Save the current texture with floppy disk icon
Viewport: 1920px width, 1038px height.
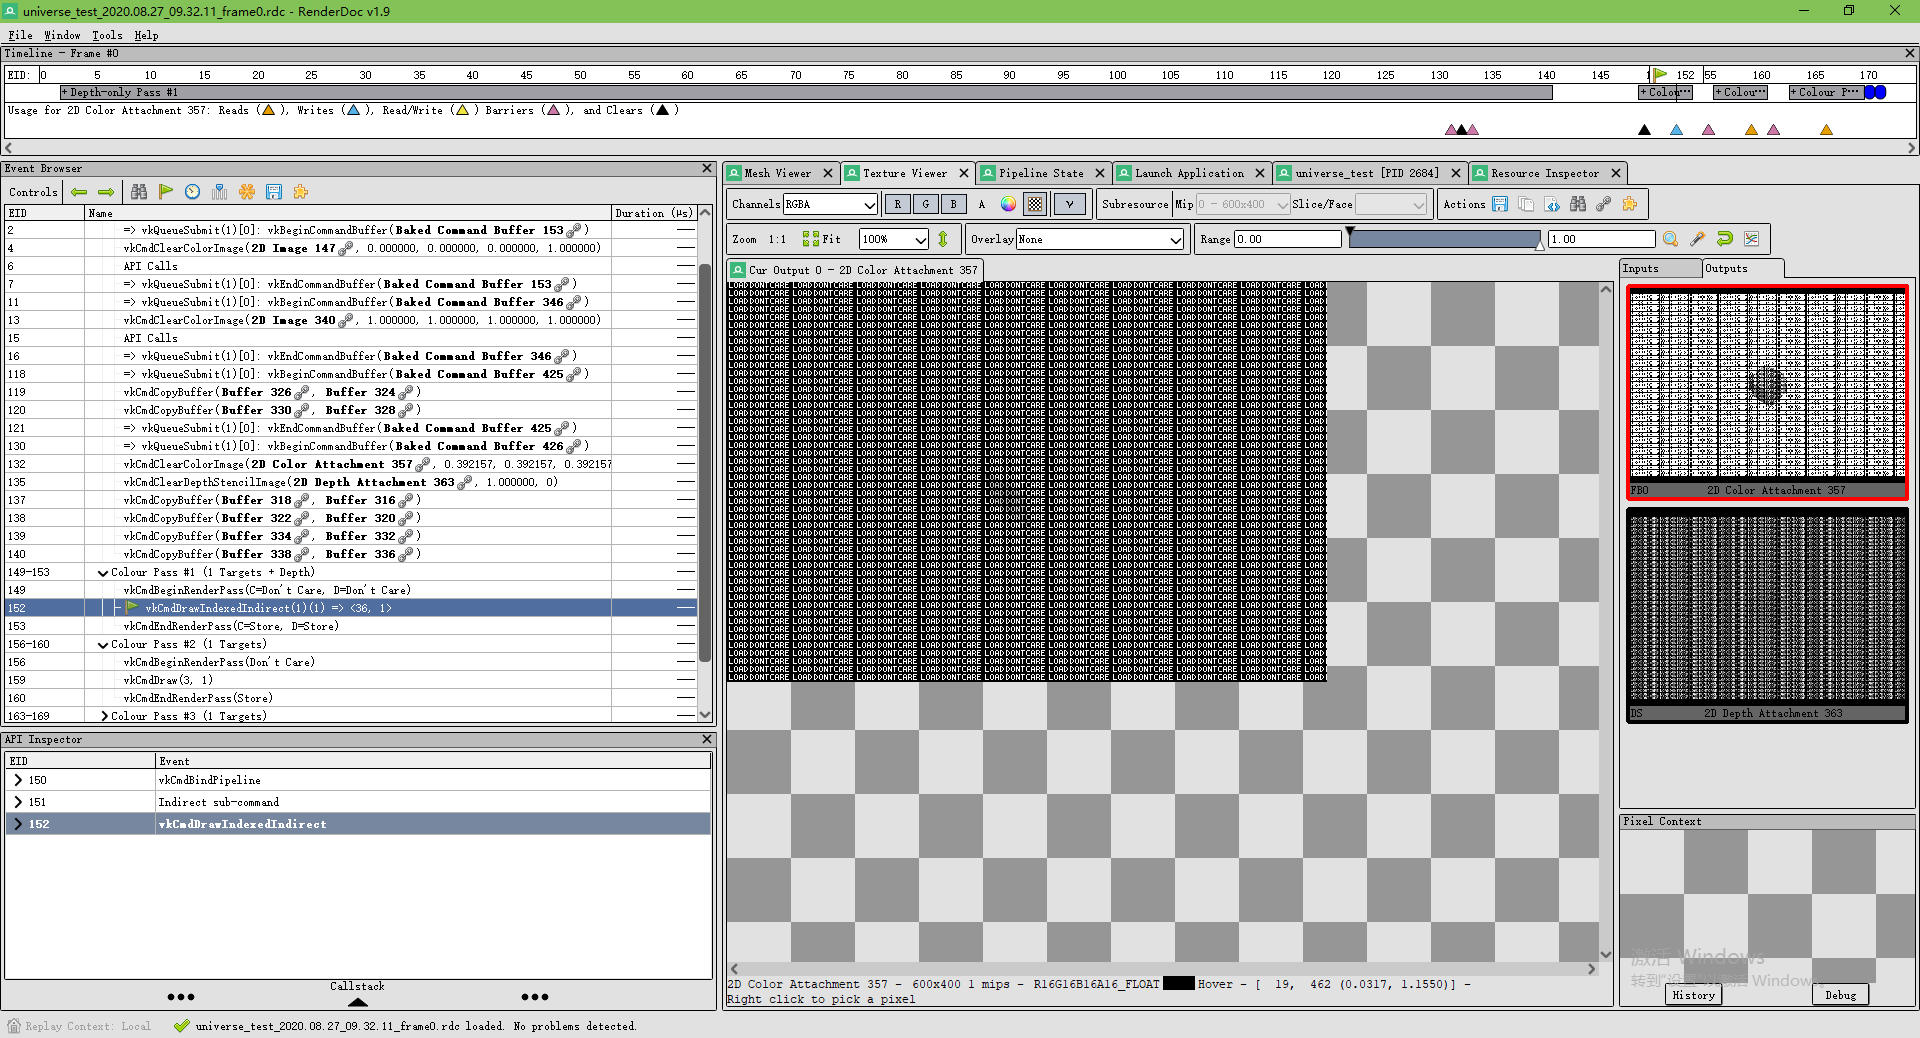point(1500,204)
